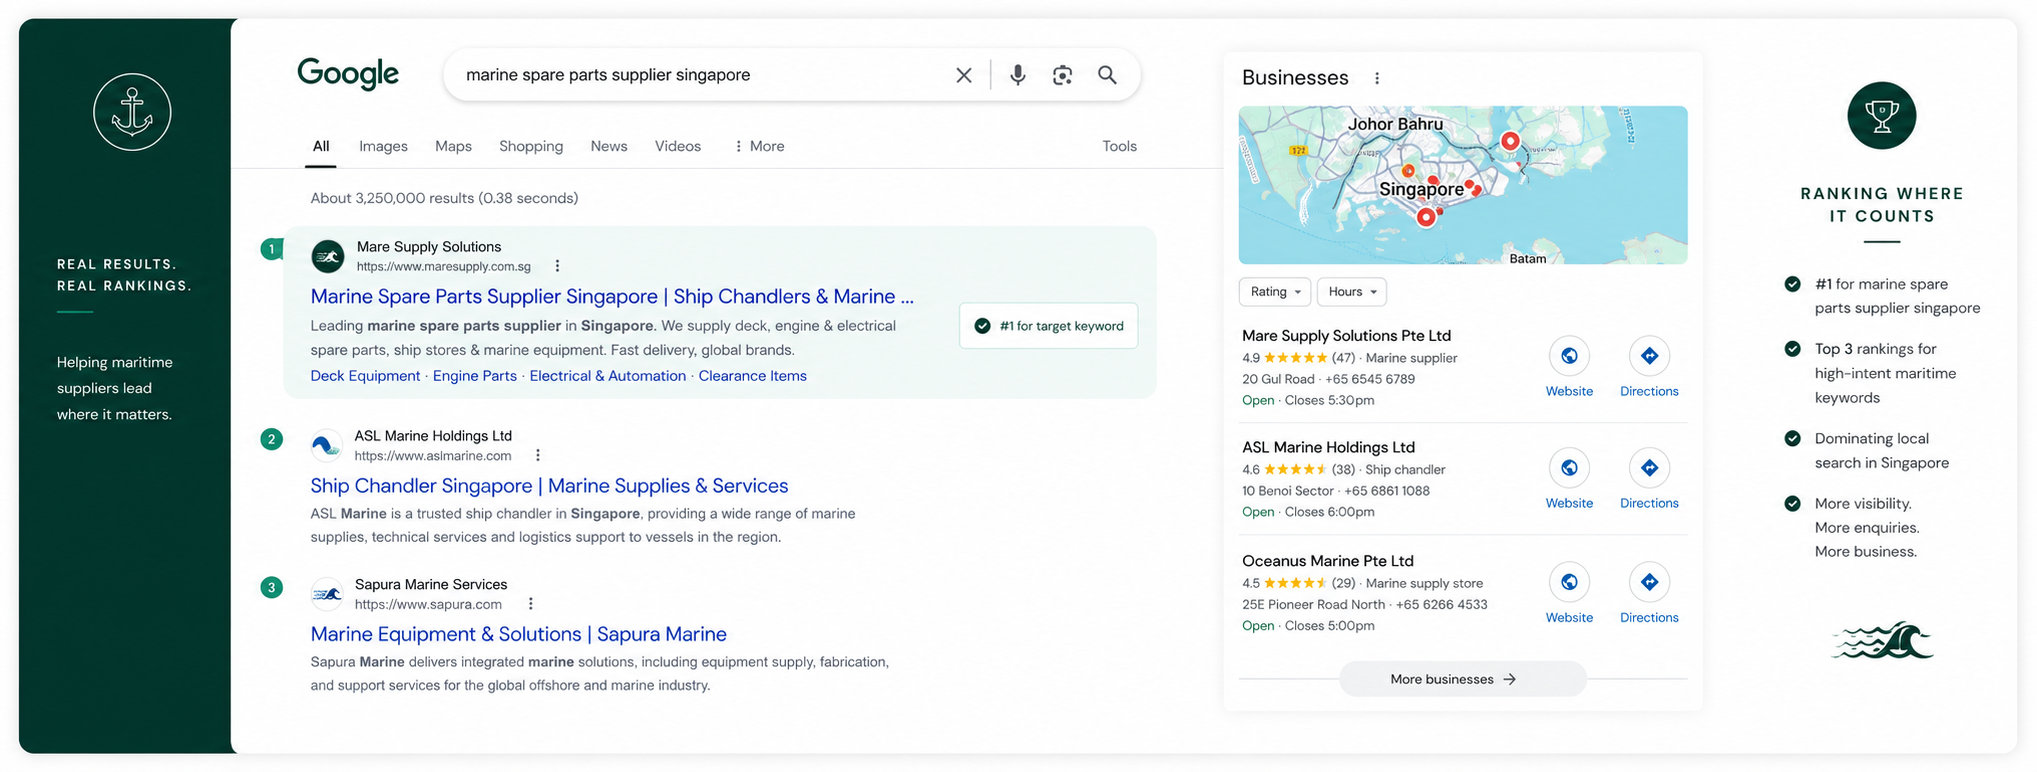This screenshot has height=772, width=2037.
Task: Start voice search with microphone icon
Action: (1017, 75)
